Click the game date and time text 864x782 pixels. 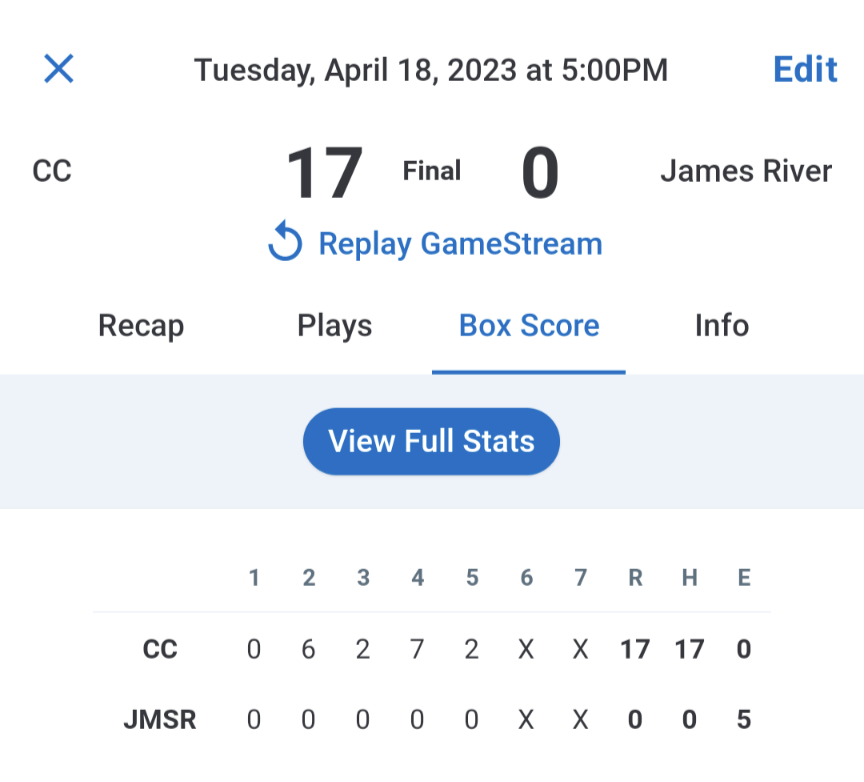431,70
